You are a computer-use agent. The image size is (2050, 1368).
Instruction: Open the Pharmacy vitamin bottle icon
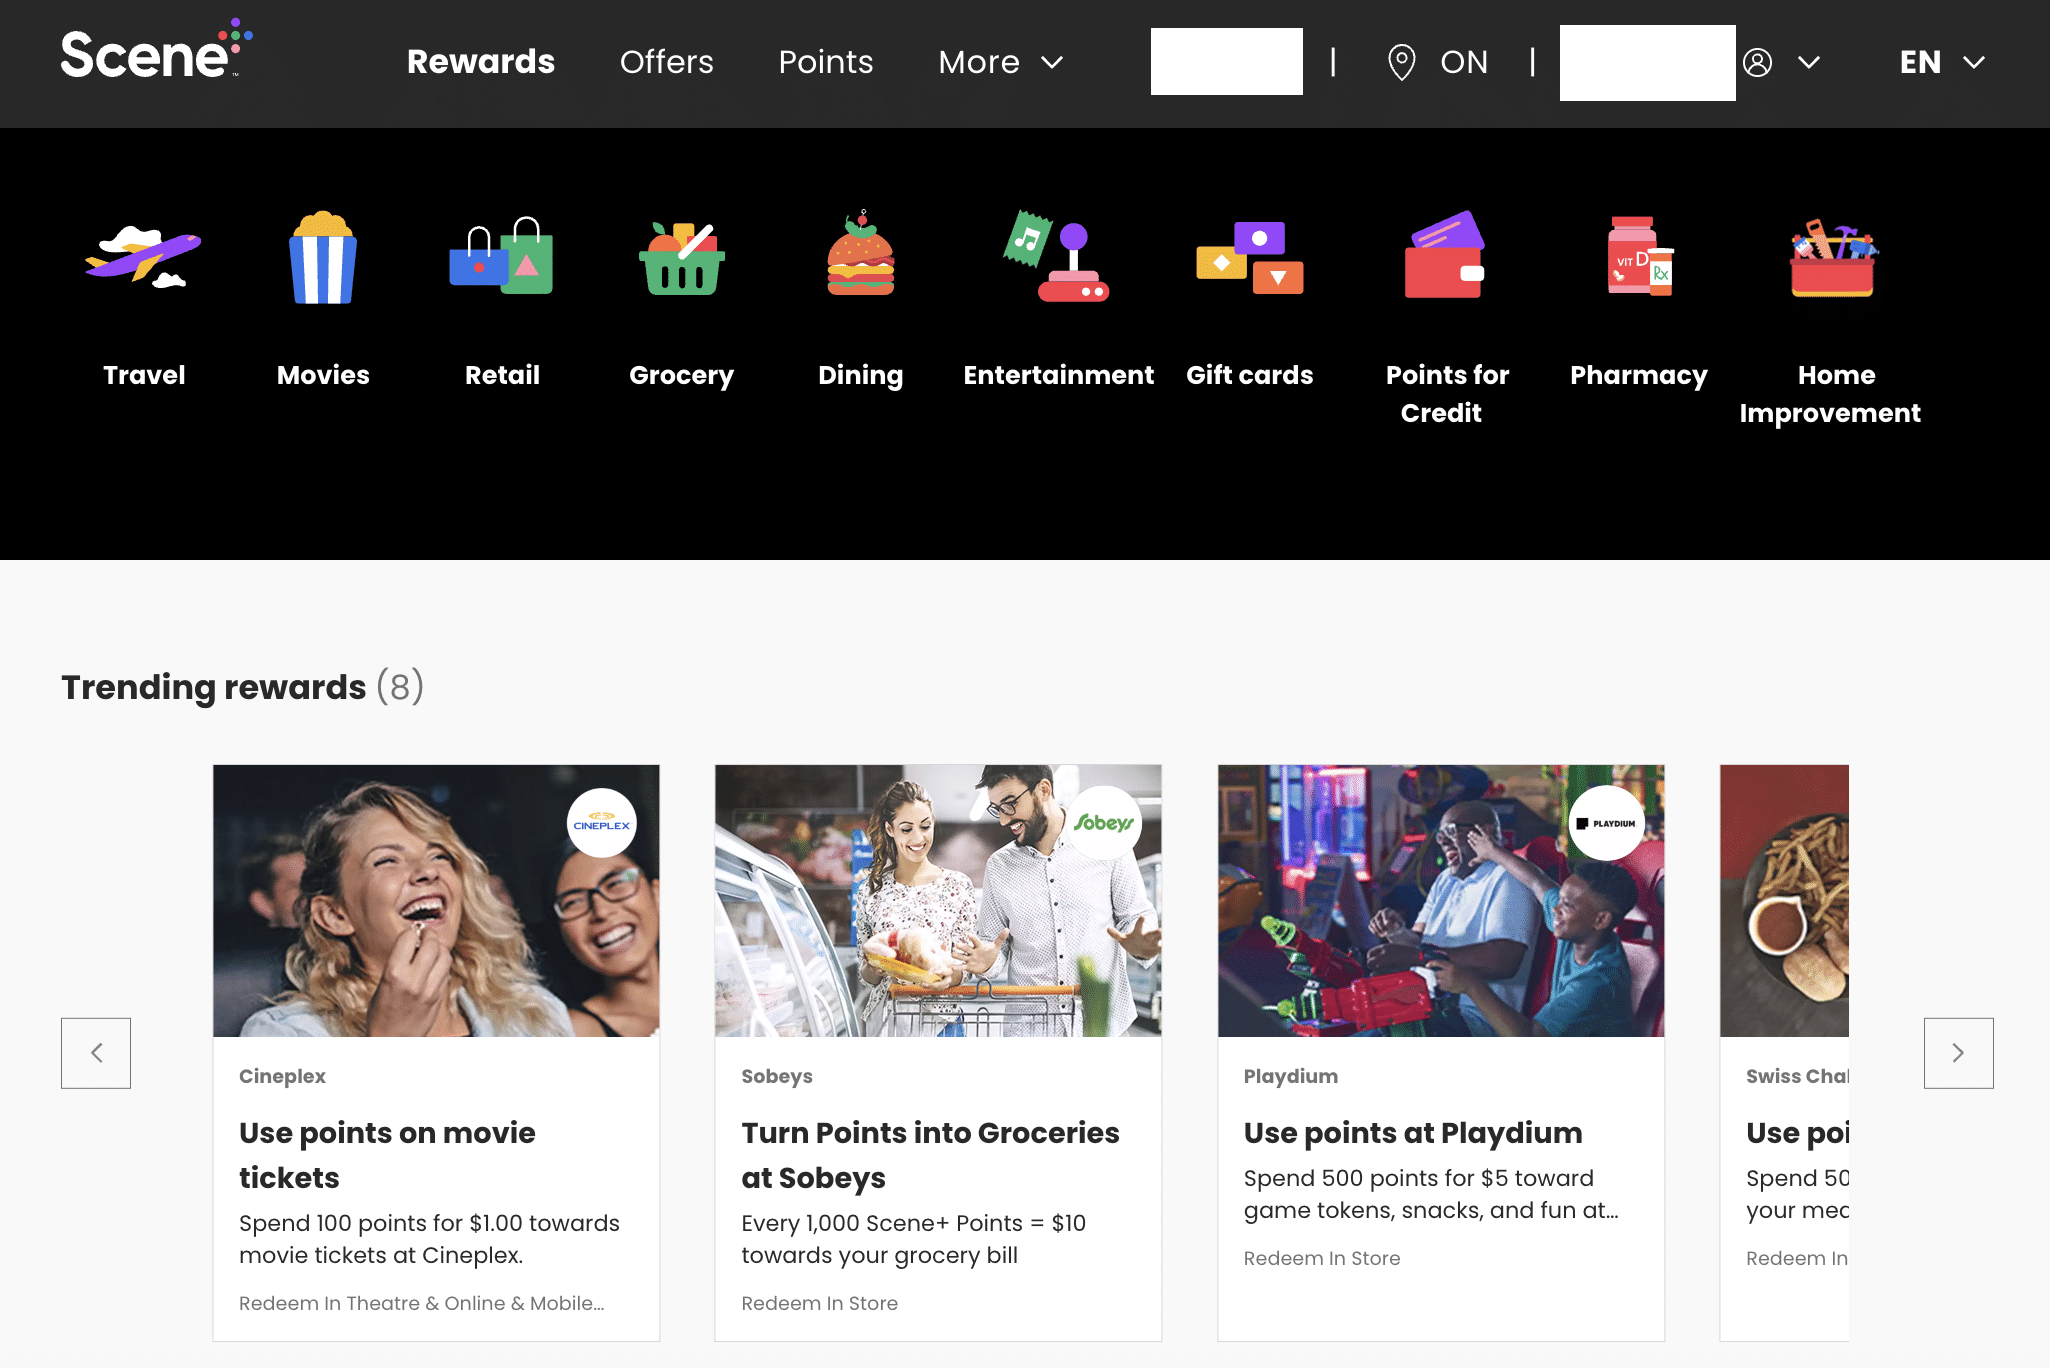(x=1638, y=257)
